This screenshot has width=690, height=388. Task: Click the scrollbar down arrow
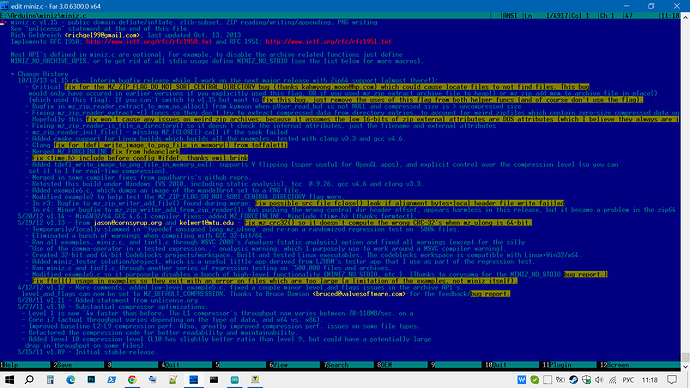click(685, 366)
